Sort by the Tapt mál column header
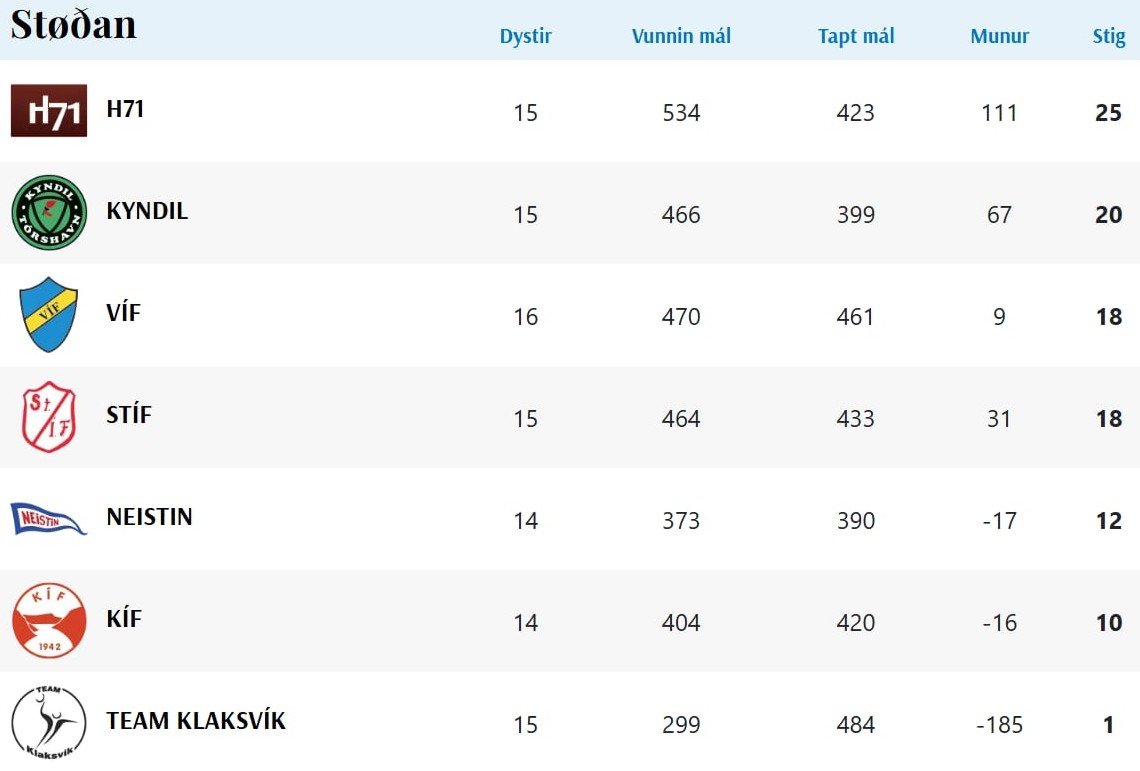 point(856,37)
